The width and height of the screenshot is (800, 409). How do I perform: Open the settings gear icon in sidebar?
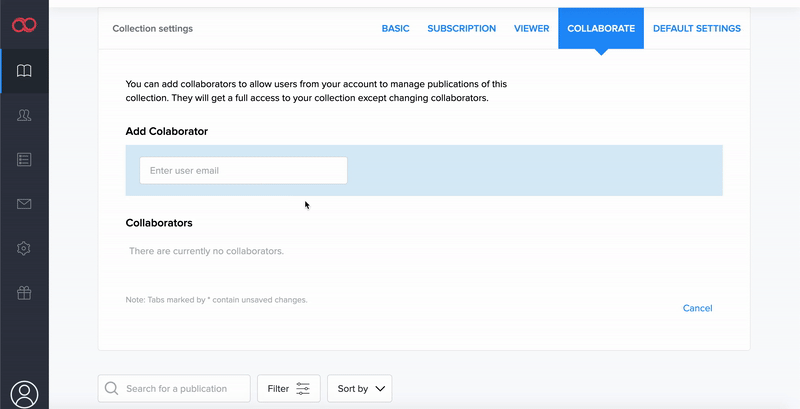tap(24, 248)
